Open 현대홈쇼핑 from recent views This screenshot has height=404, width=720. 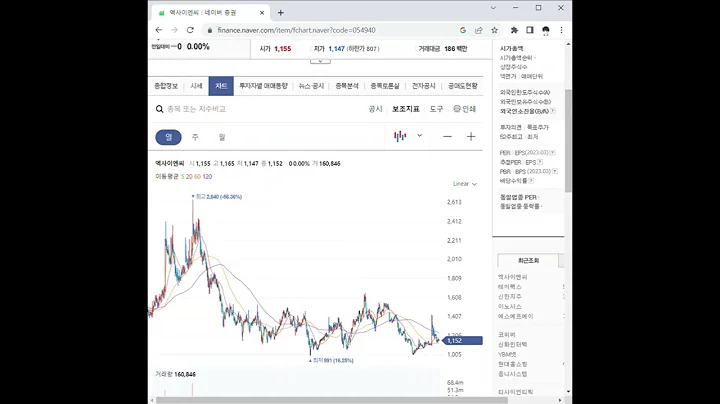point(512,364)
